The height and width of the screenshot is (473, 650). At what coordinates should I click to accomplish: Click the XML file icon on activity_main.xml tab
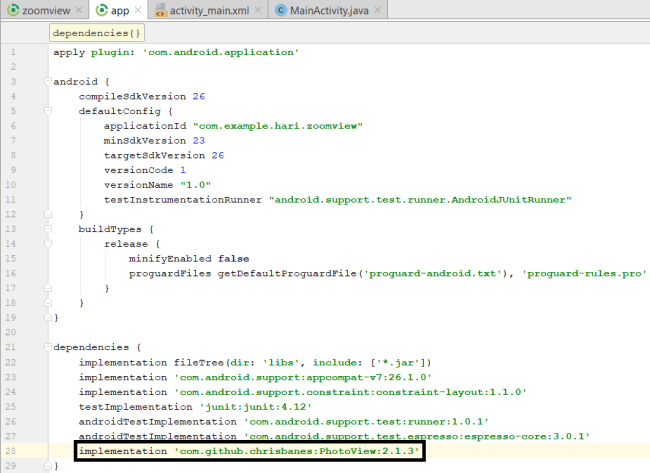coord(160,10)
